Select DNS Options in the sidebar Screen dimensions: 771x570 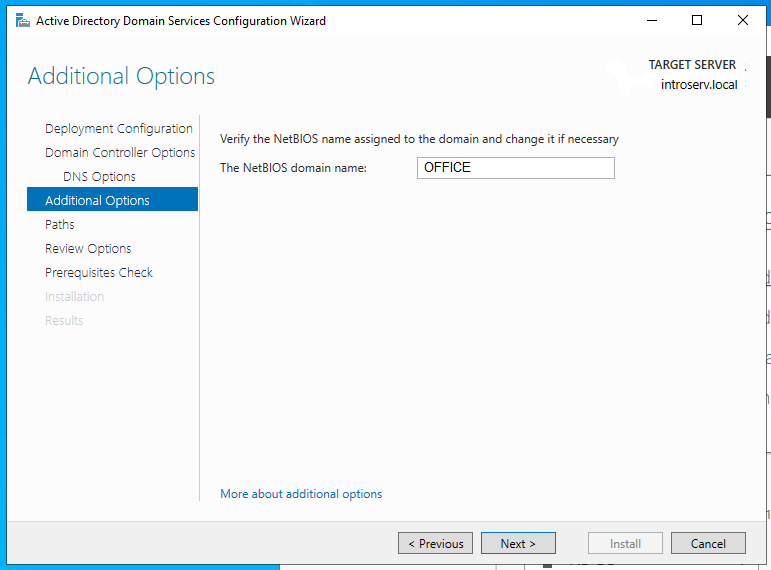(99, 177)
